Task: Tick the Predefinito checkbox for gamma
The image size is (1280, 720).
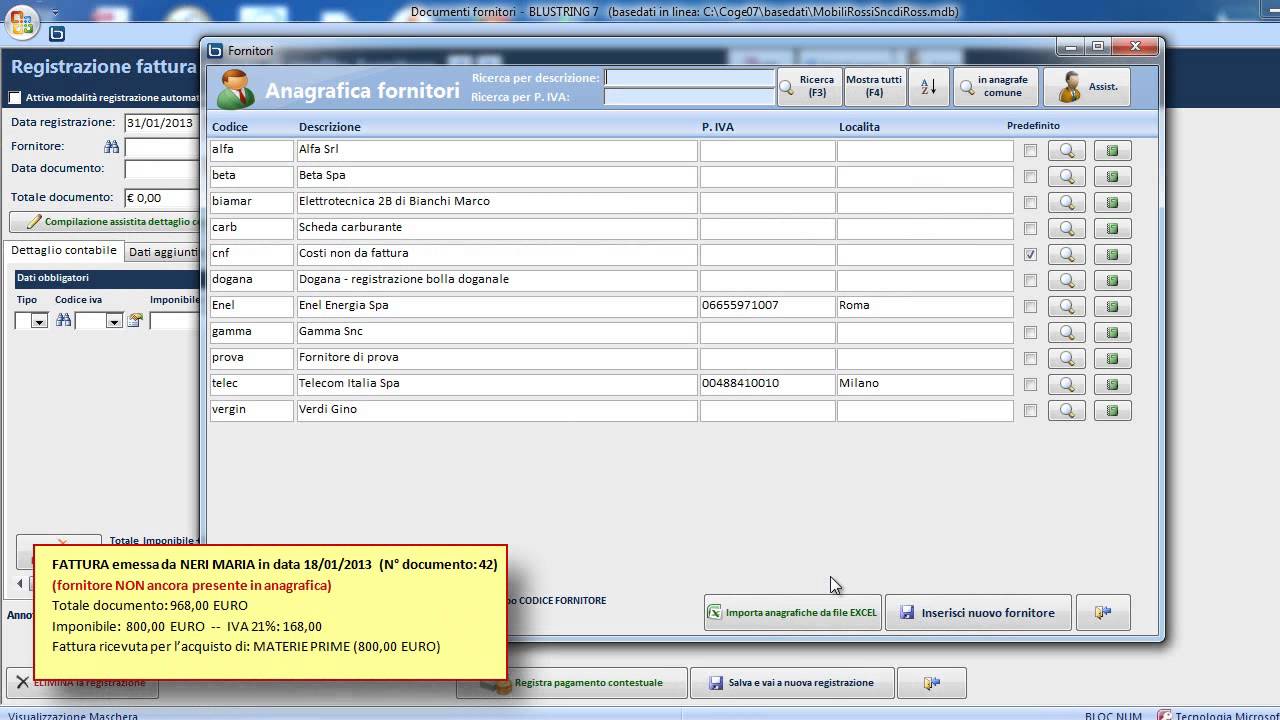Action: pos(1031,333)
